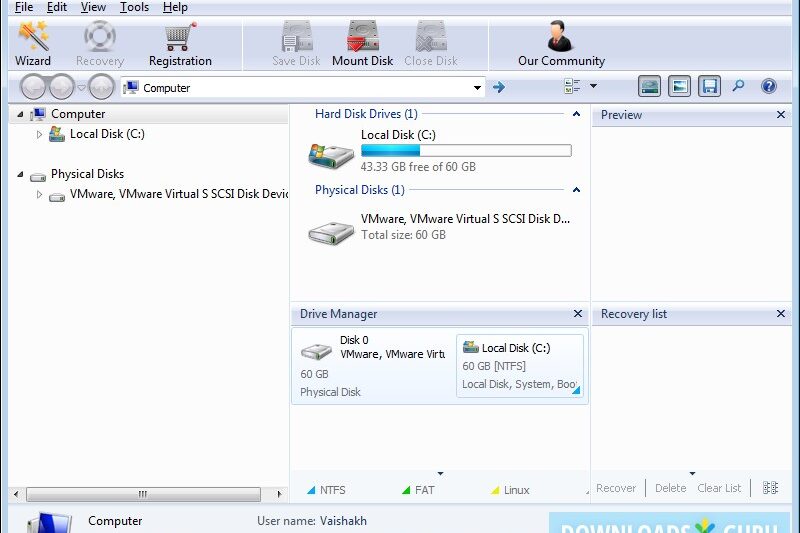Expand Local Disk (C:) tree node
This screenshot has width=800, height=533.
point(39,135)
